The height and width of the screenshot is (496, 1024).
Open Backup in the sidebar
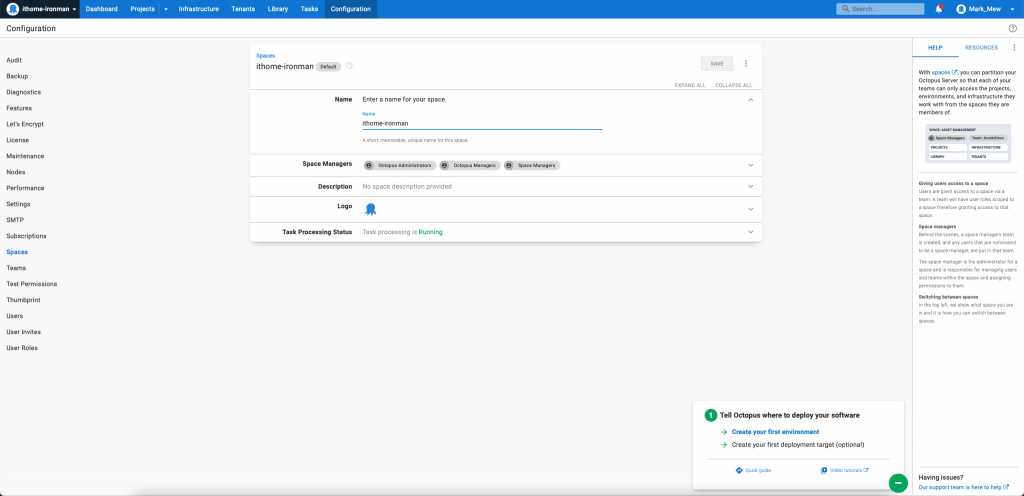click(17, 76)
